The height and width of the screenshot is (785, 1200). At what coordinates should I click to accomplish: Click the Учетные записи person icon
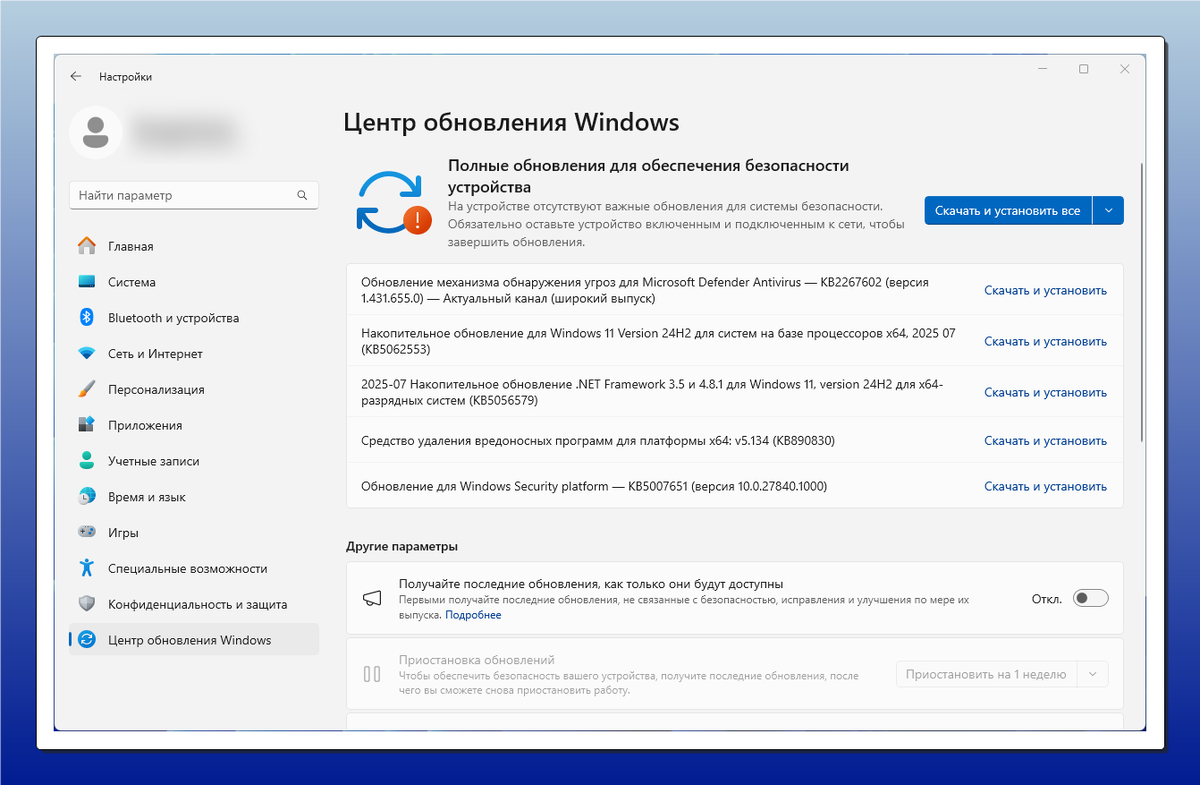tap(87, 461)
